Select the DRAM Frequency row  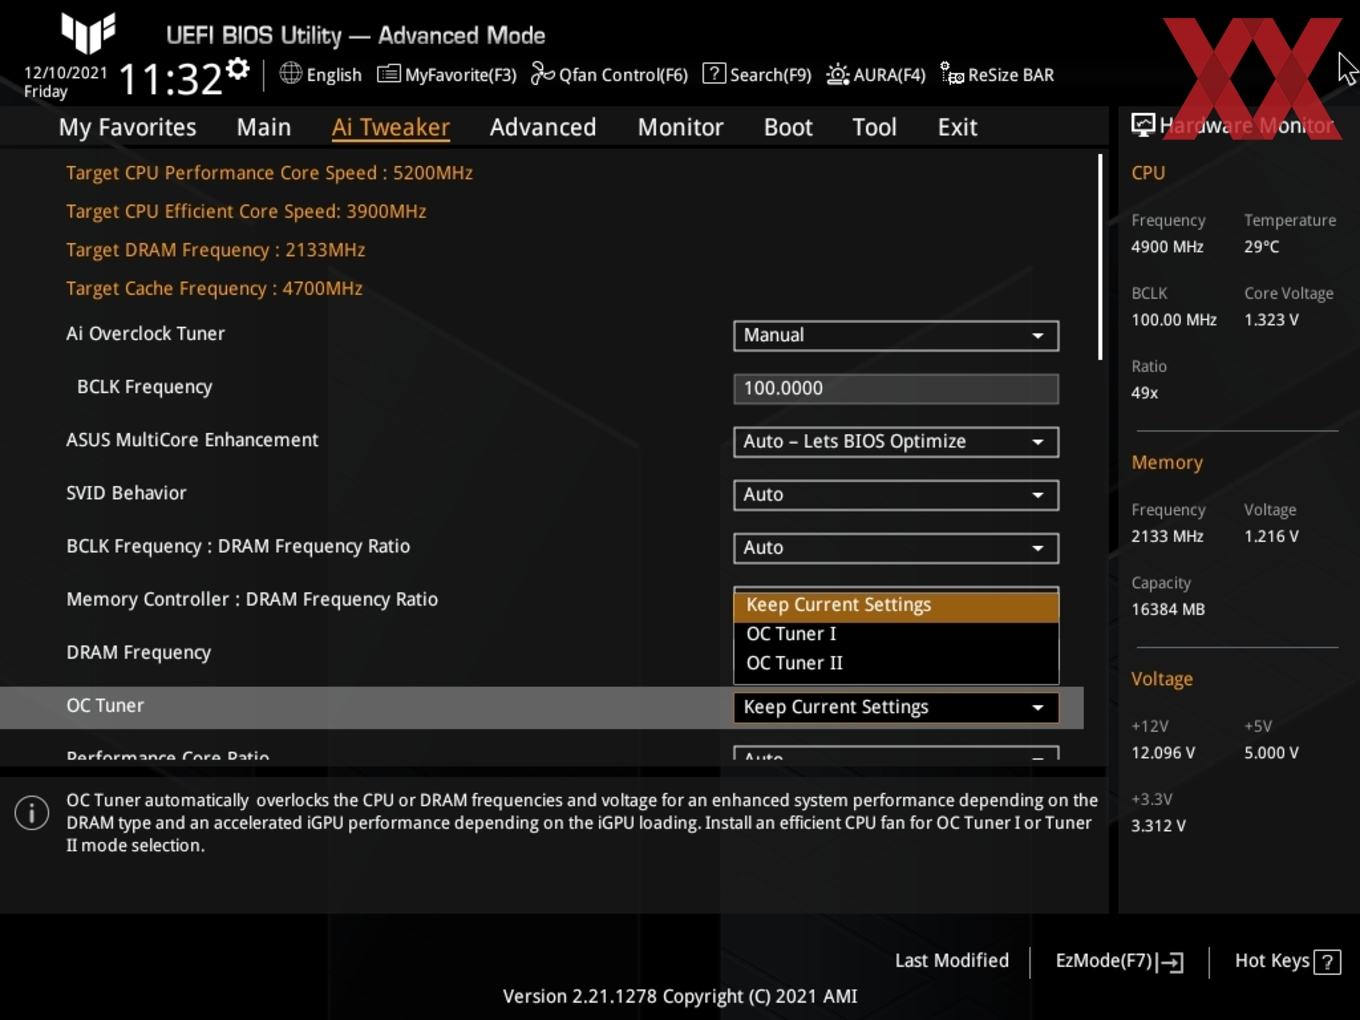pyautogui.click(x=138, y=653)
